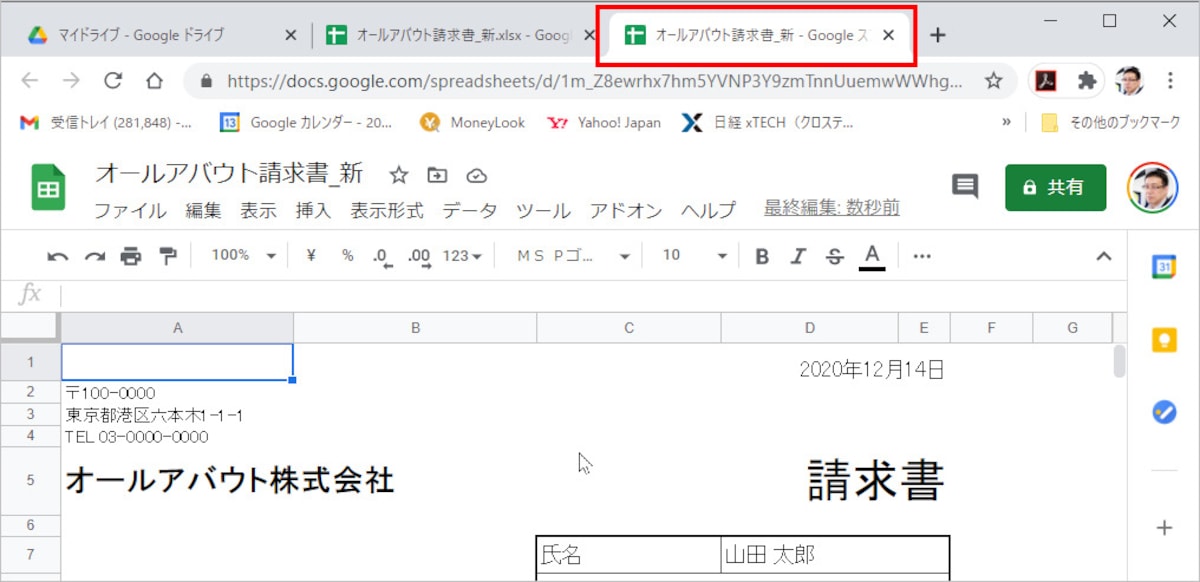Open the font size 10 dropdown

point(694,256)
